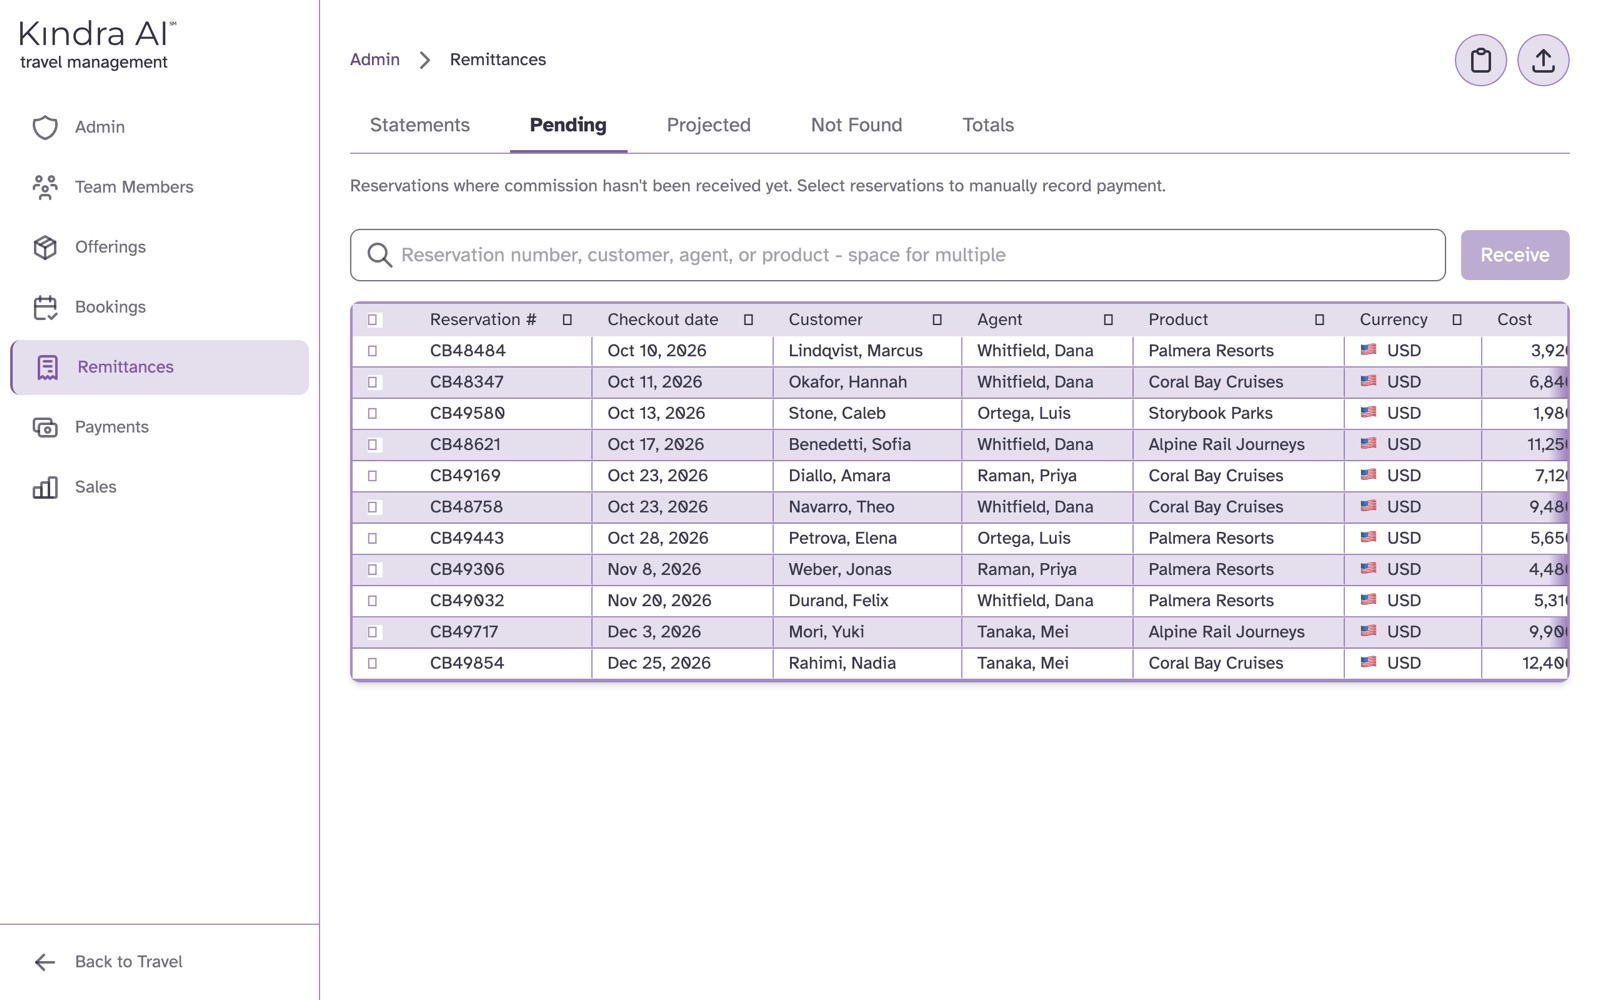Screen dimensions: 1600x1000
Task: Click the Kindra AI logo
Action: pyautogui.click(x=97, y=45)
